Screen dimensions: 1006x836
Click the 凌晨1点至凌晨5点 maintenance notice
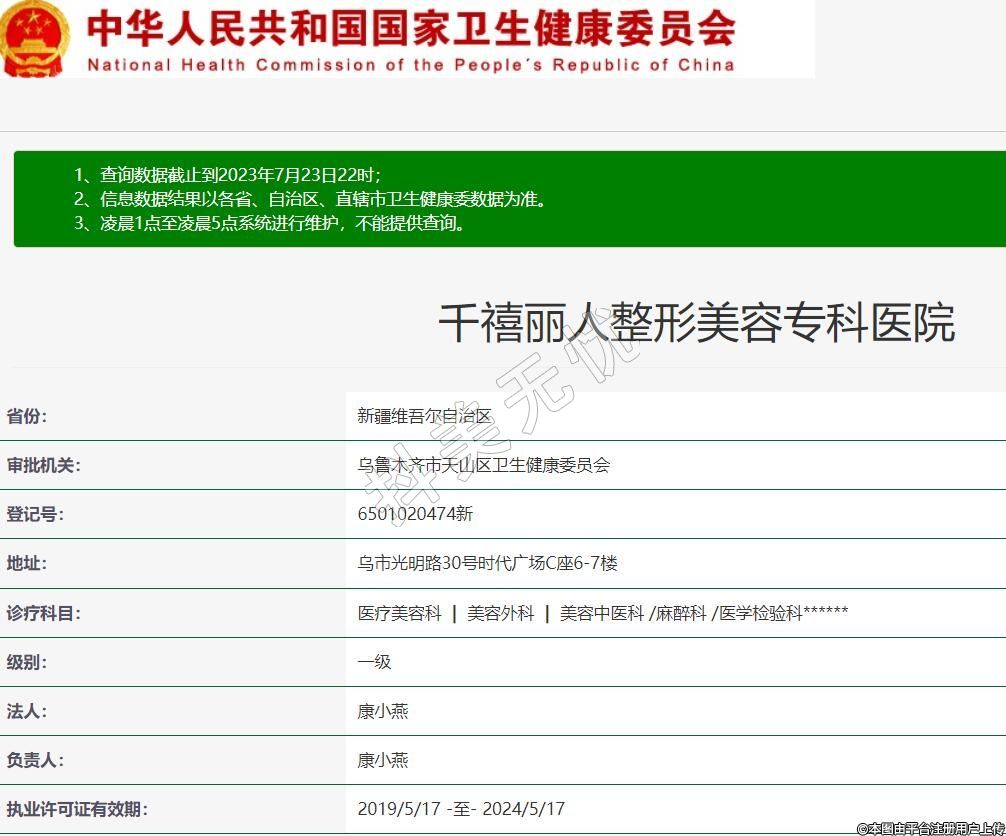pyautogui.click(x=269, y=223)
